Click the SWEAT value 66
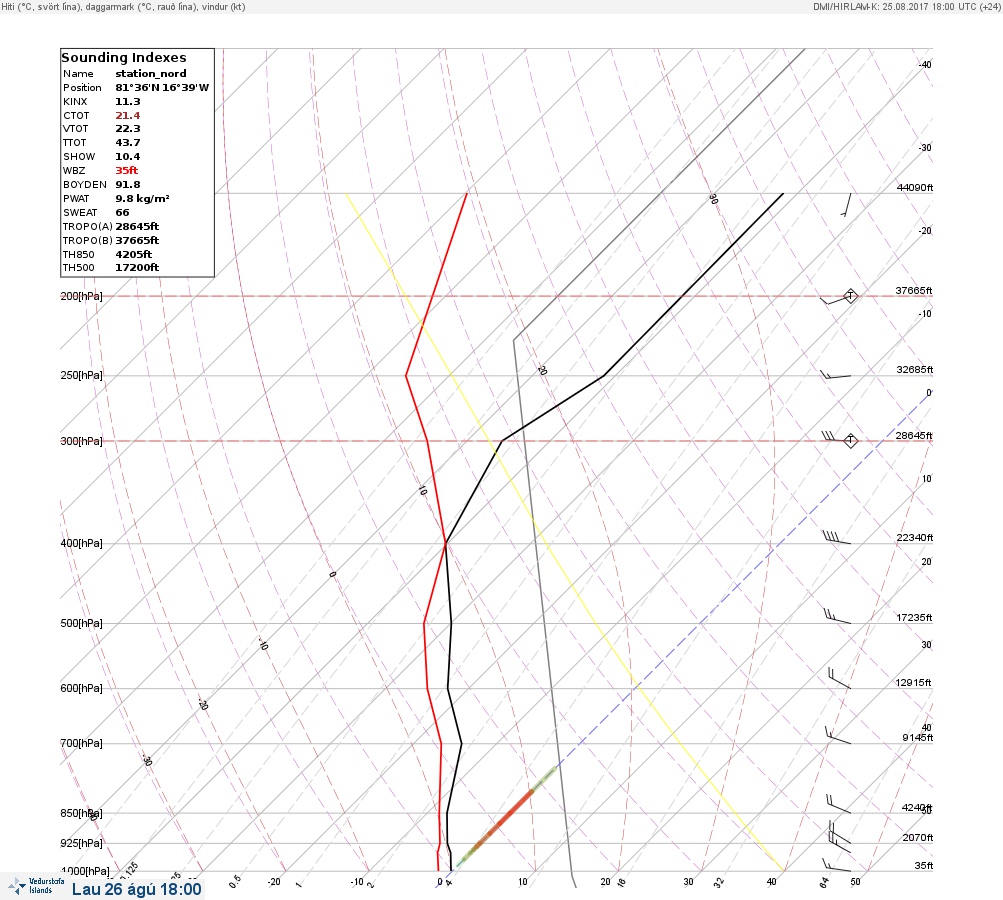The image size is (1003, 900). (122, 212)
